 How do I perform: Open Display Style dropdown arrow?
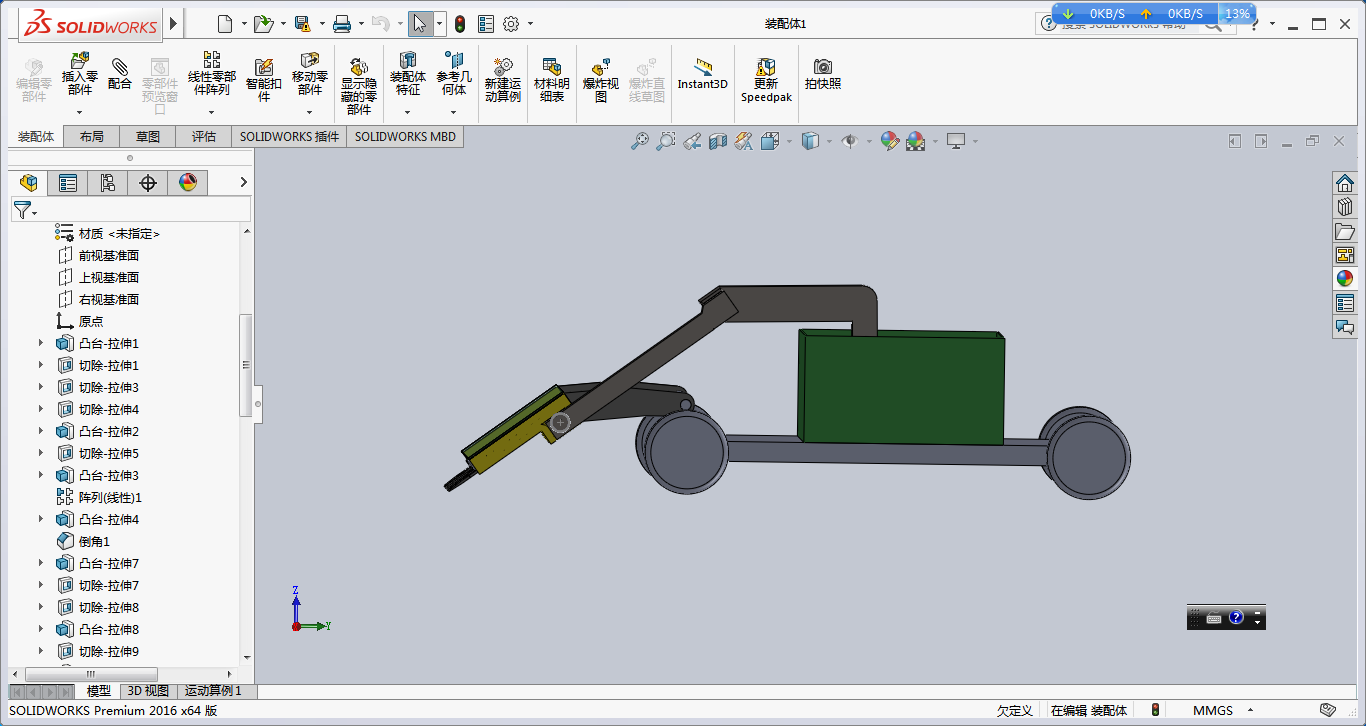830,142
